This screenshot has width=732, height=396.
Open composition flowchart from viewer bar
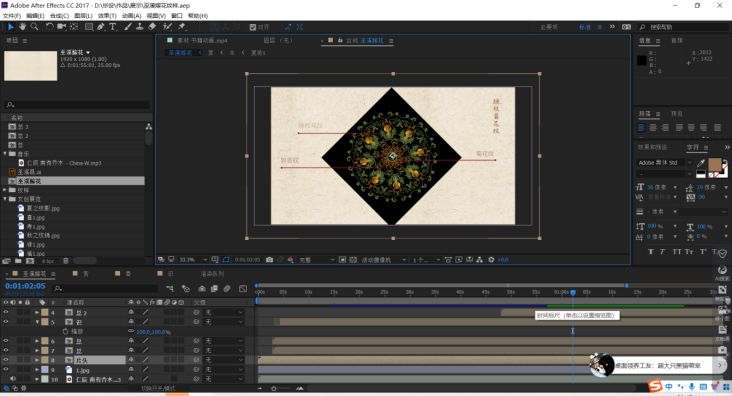(479, 260)
